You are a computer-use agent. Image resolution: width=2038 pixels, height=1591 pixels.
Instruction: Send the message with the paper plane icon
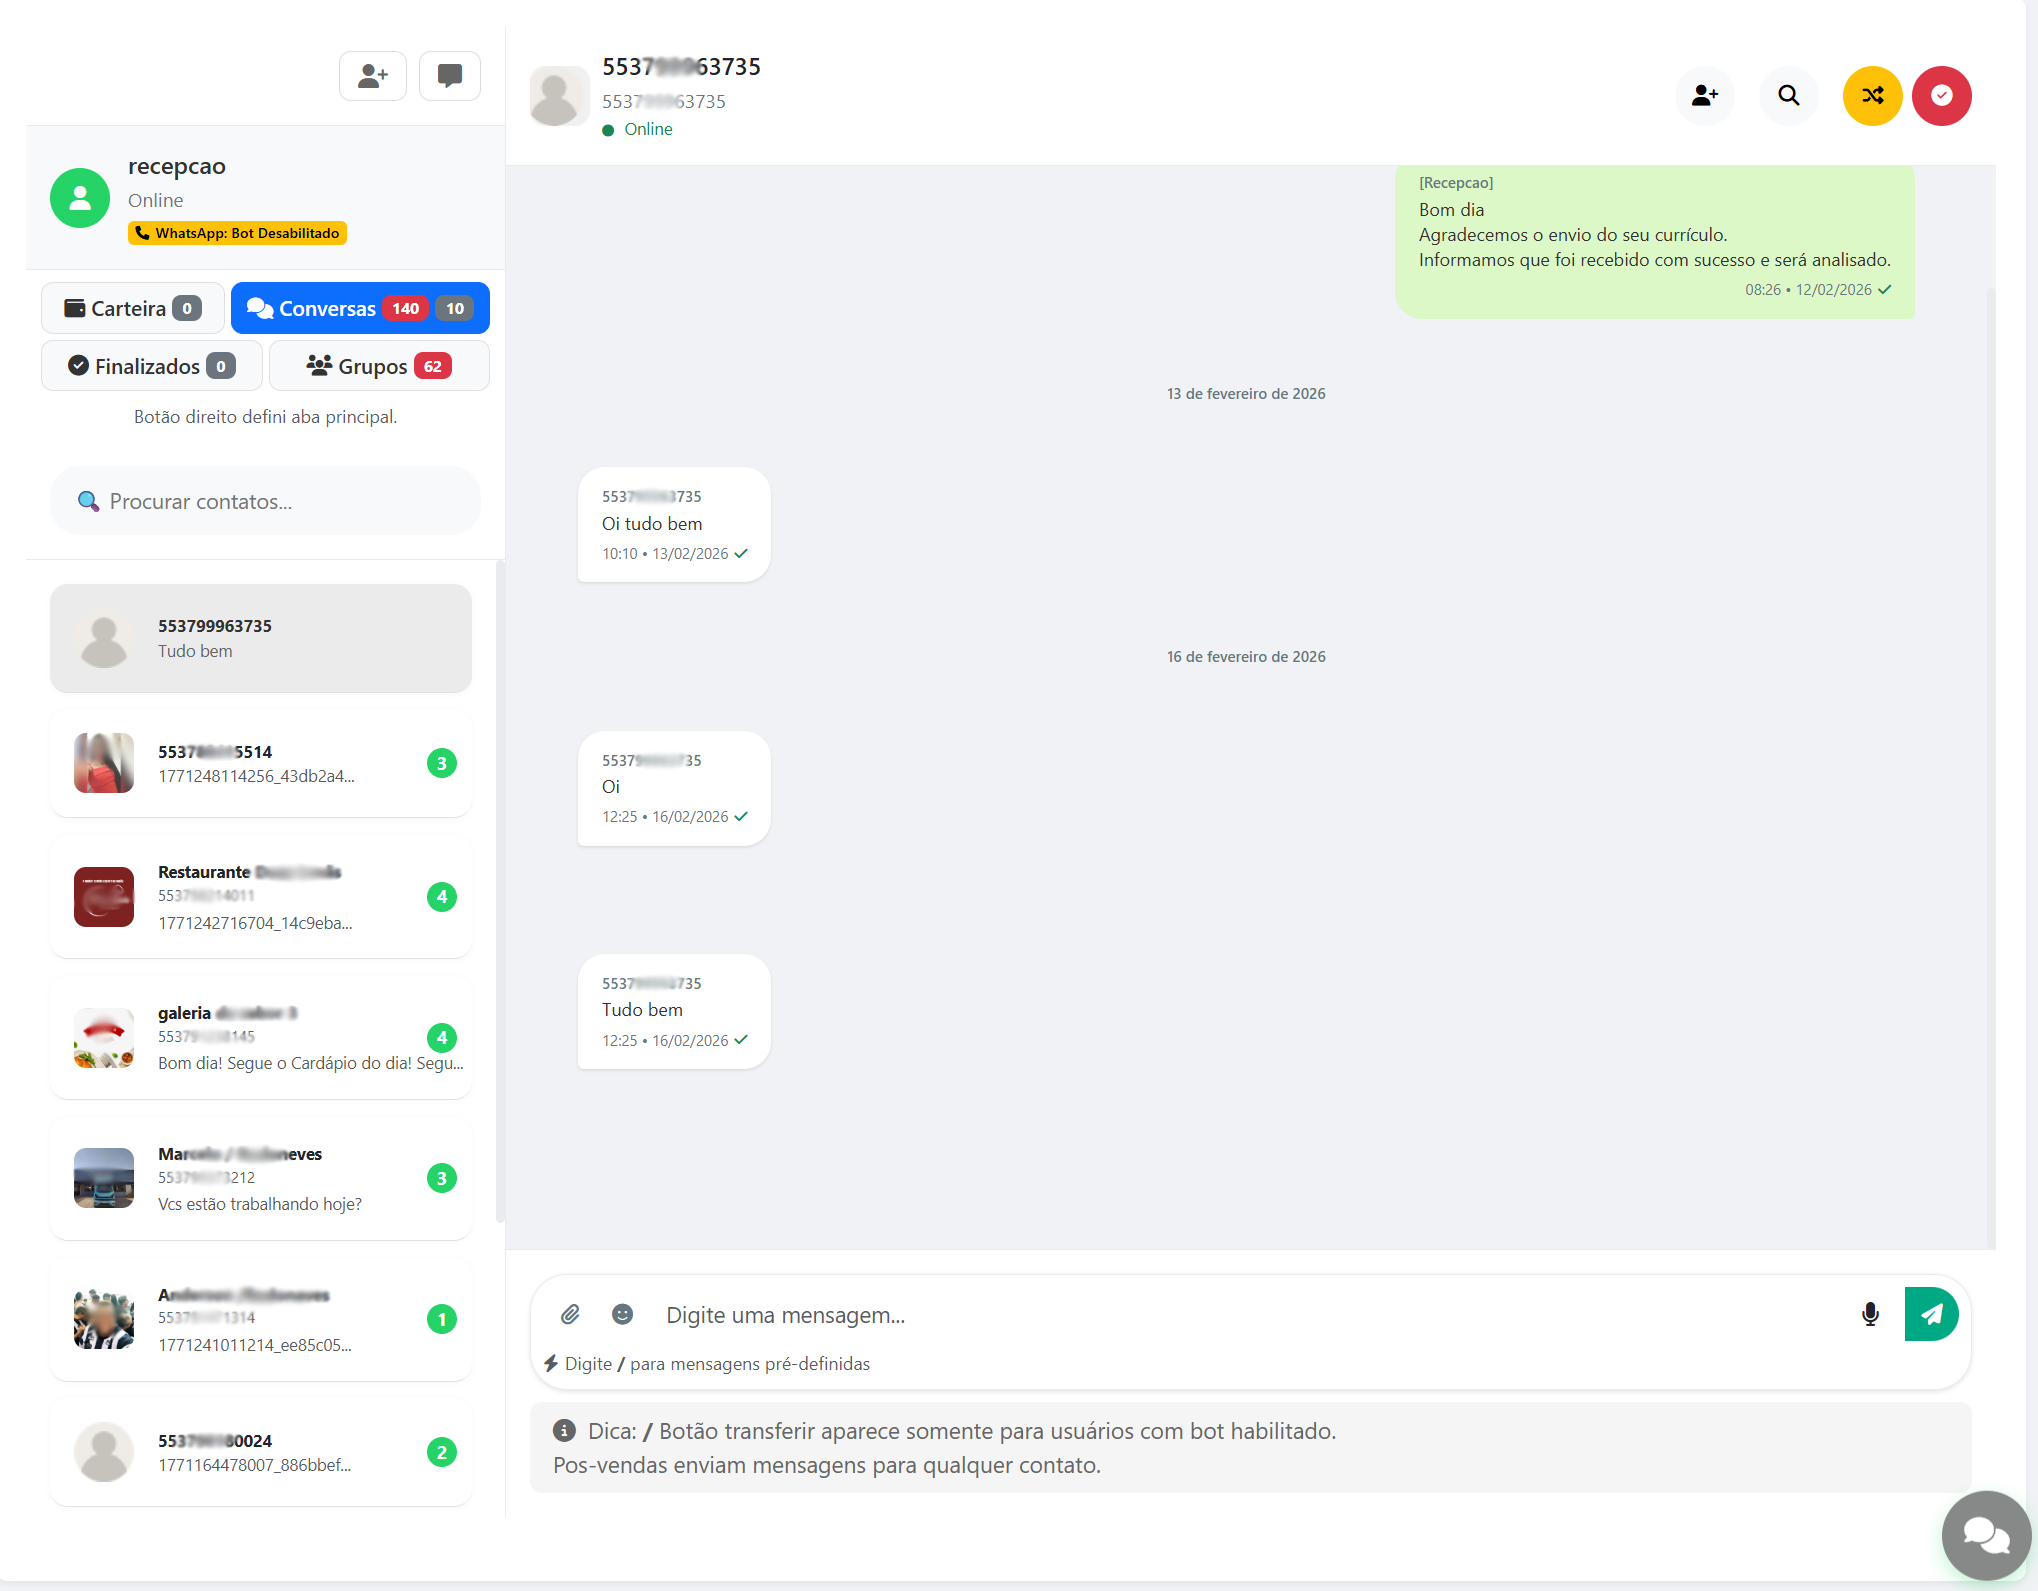[1931, 1314]
